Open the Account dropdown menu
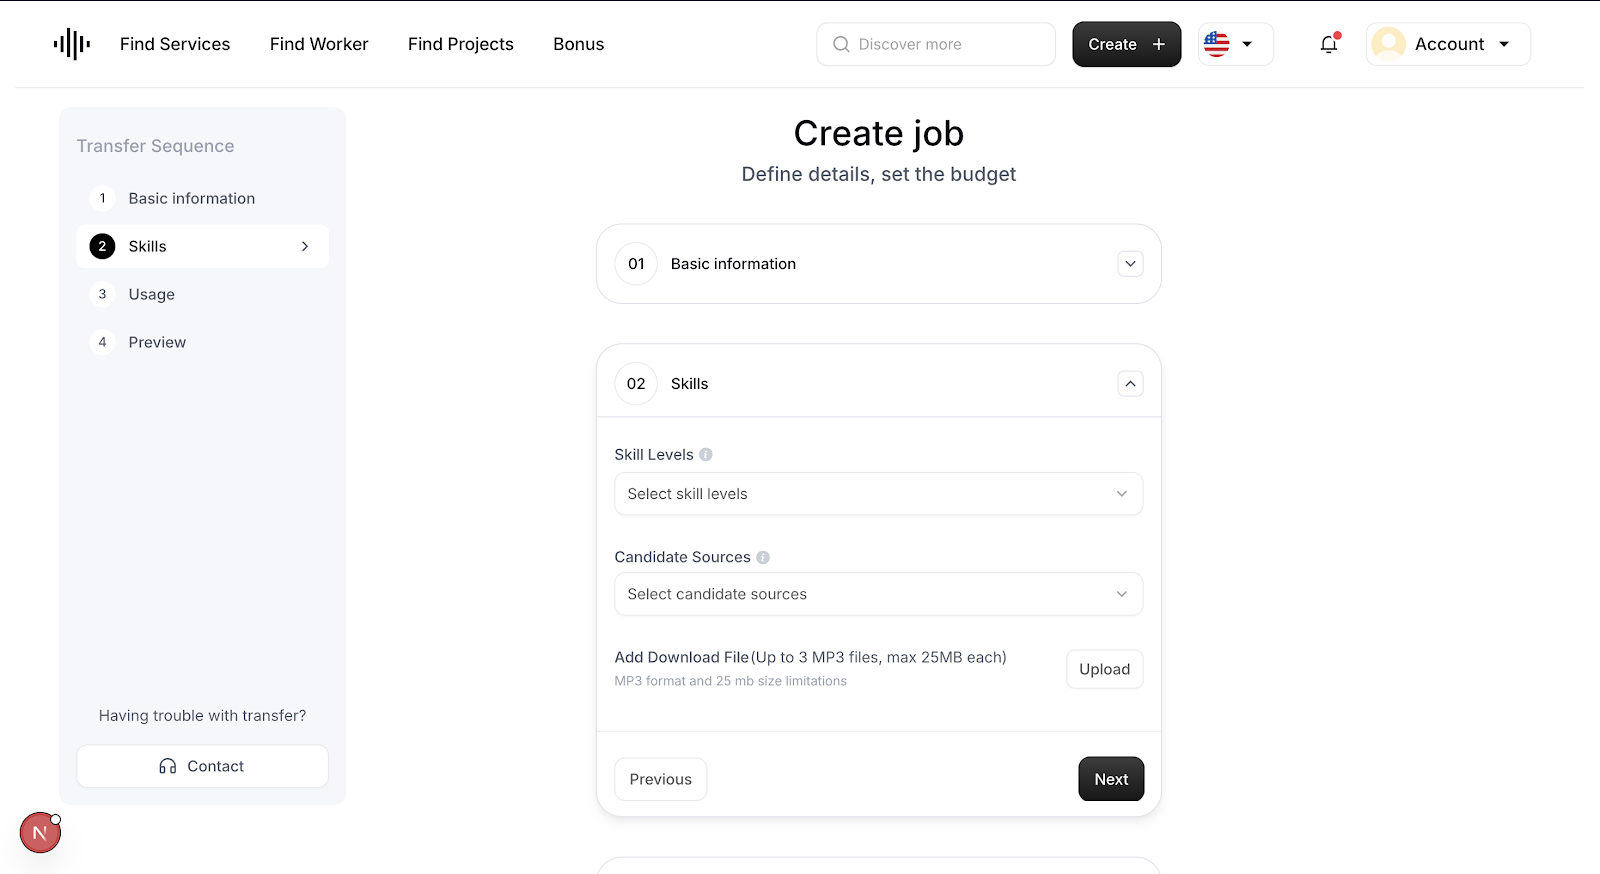Viewport: 1600px width, 874px height. pos(1448,44)
